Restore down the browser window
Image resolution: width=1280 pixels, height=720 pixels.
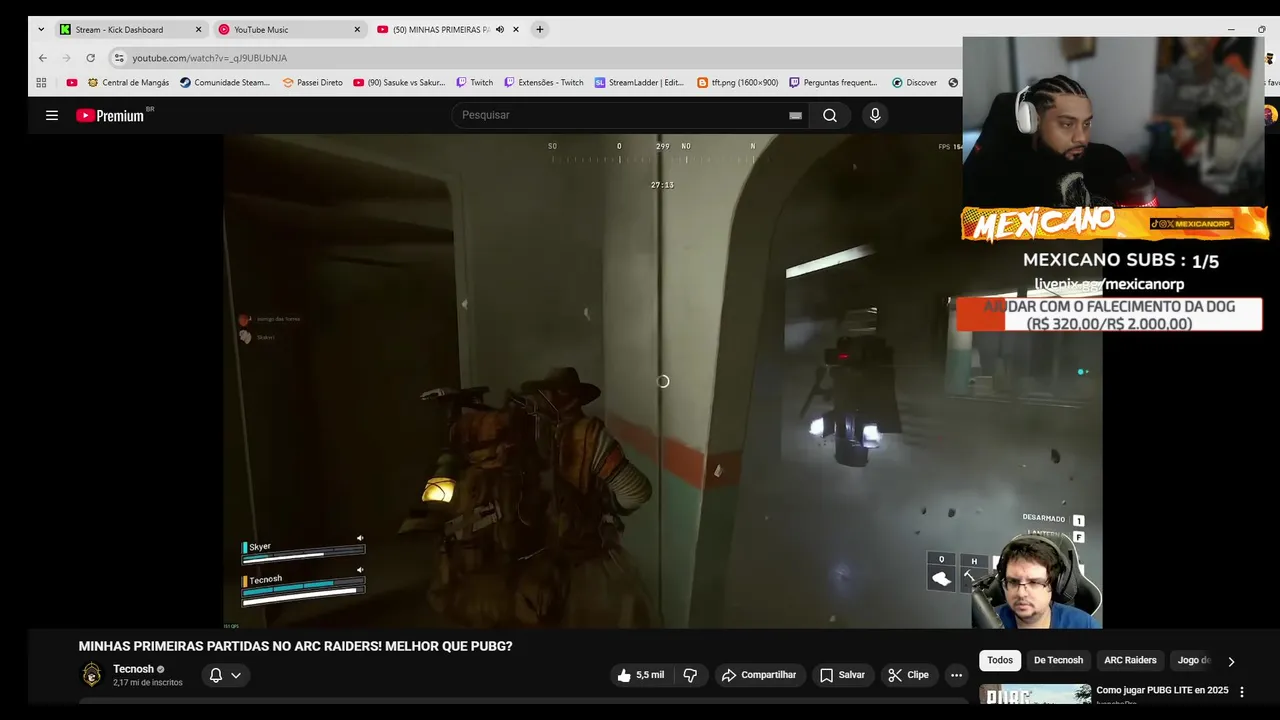tap(1262, 30)
